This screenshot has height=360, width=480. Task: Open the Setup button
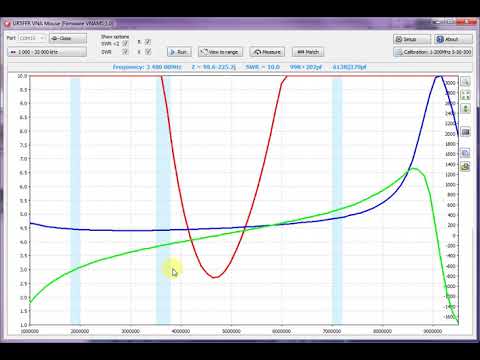tap(412, 39)
